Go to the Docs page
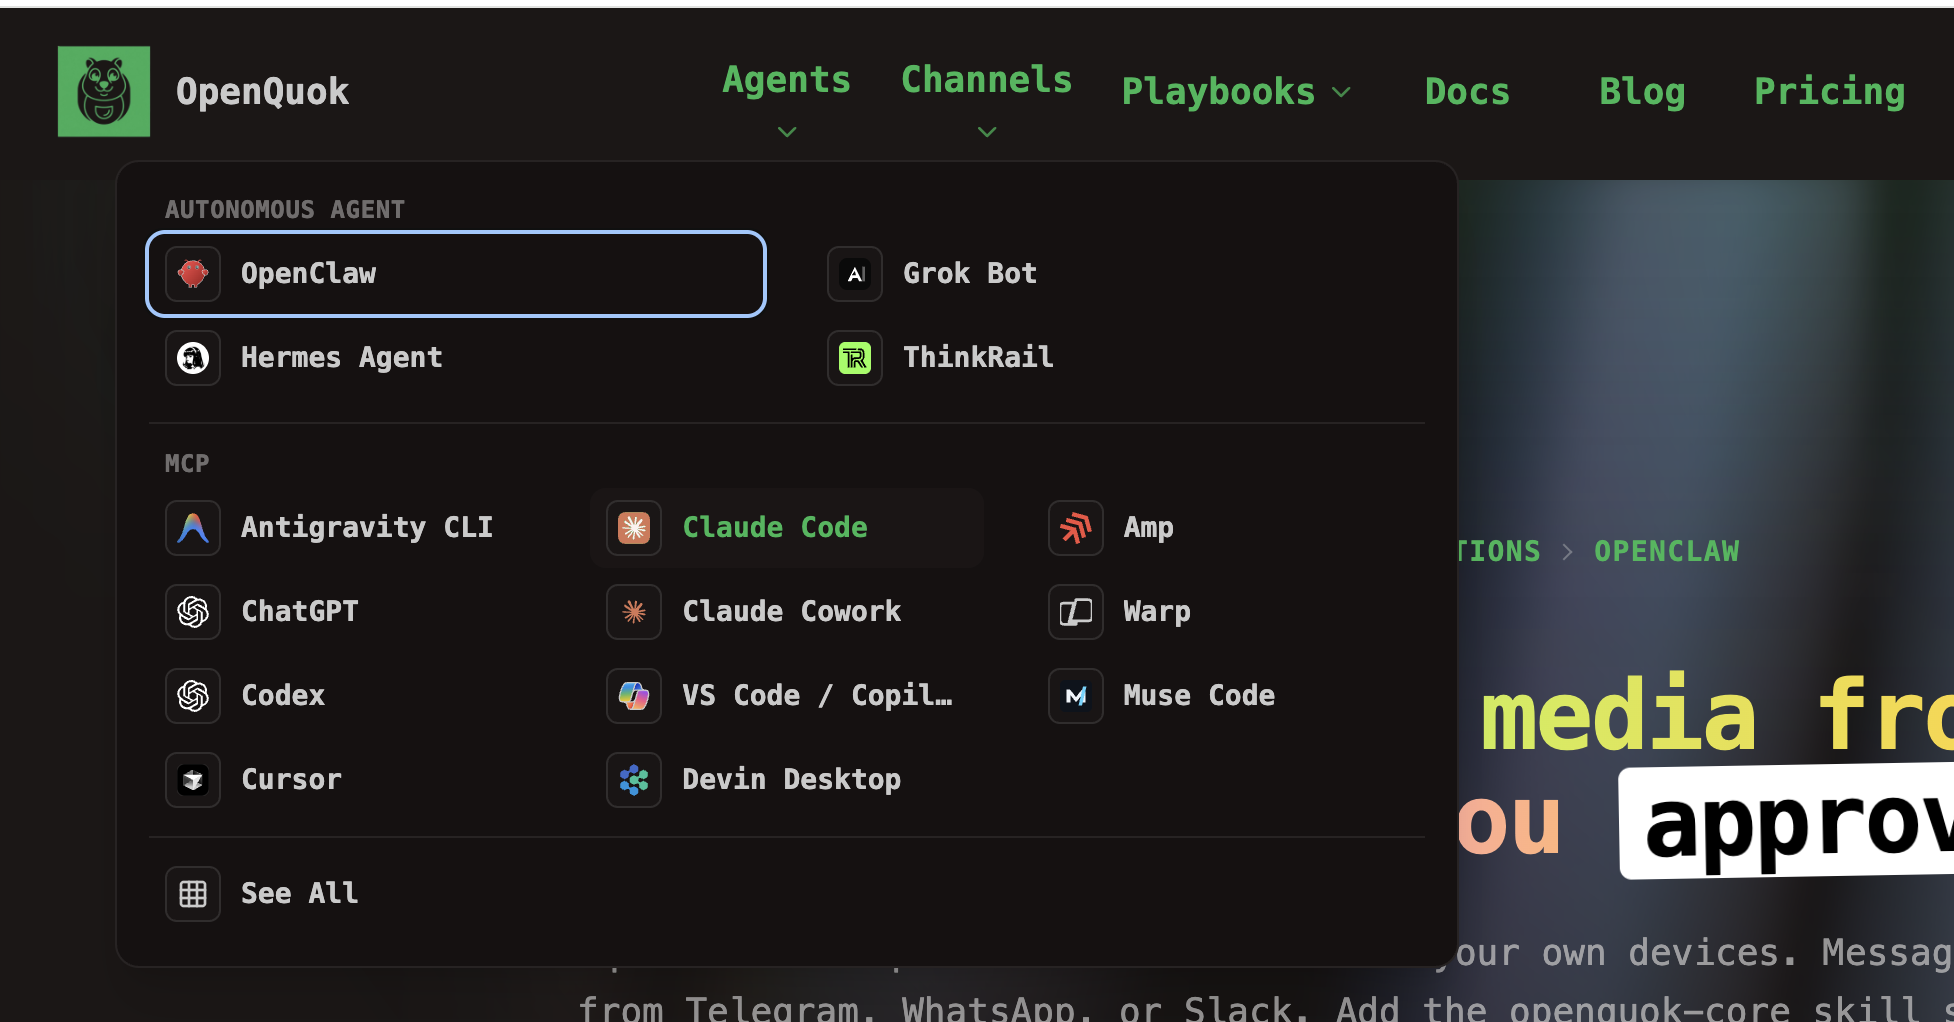 (x=1467, y=92)
